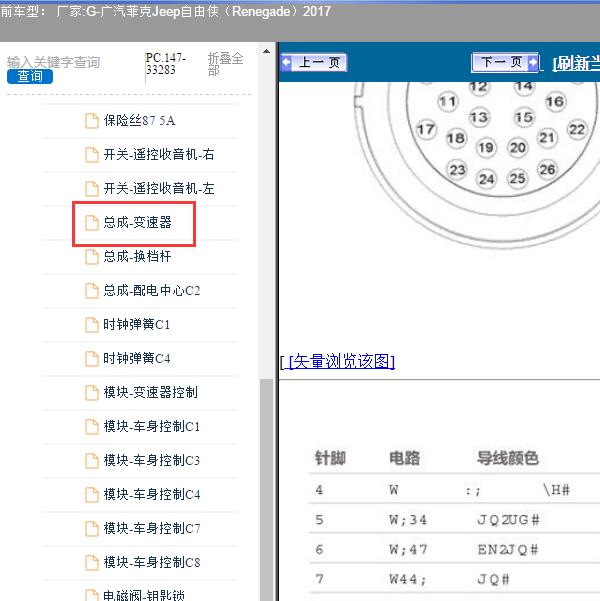Image resolution: width=600 pixels, height=601 pixels.
Task: Click pin 19 in the connector diagram
Action: (x=486, y=147)
